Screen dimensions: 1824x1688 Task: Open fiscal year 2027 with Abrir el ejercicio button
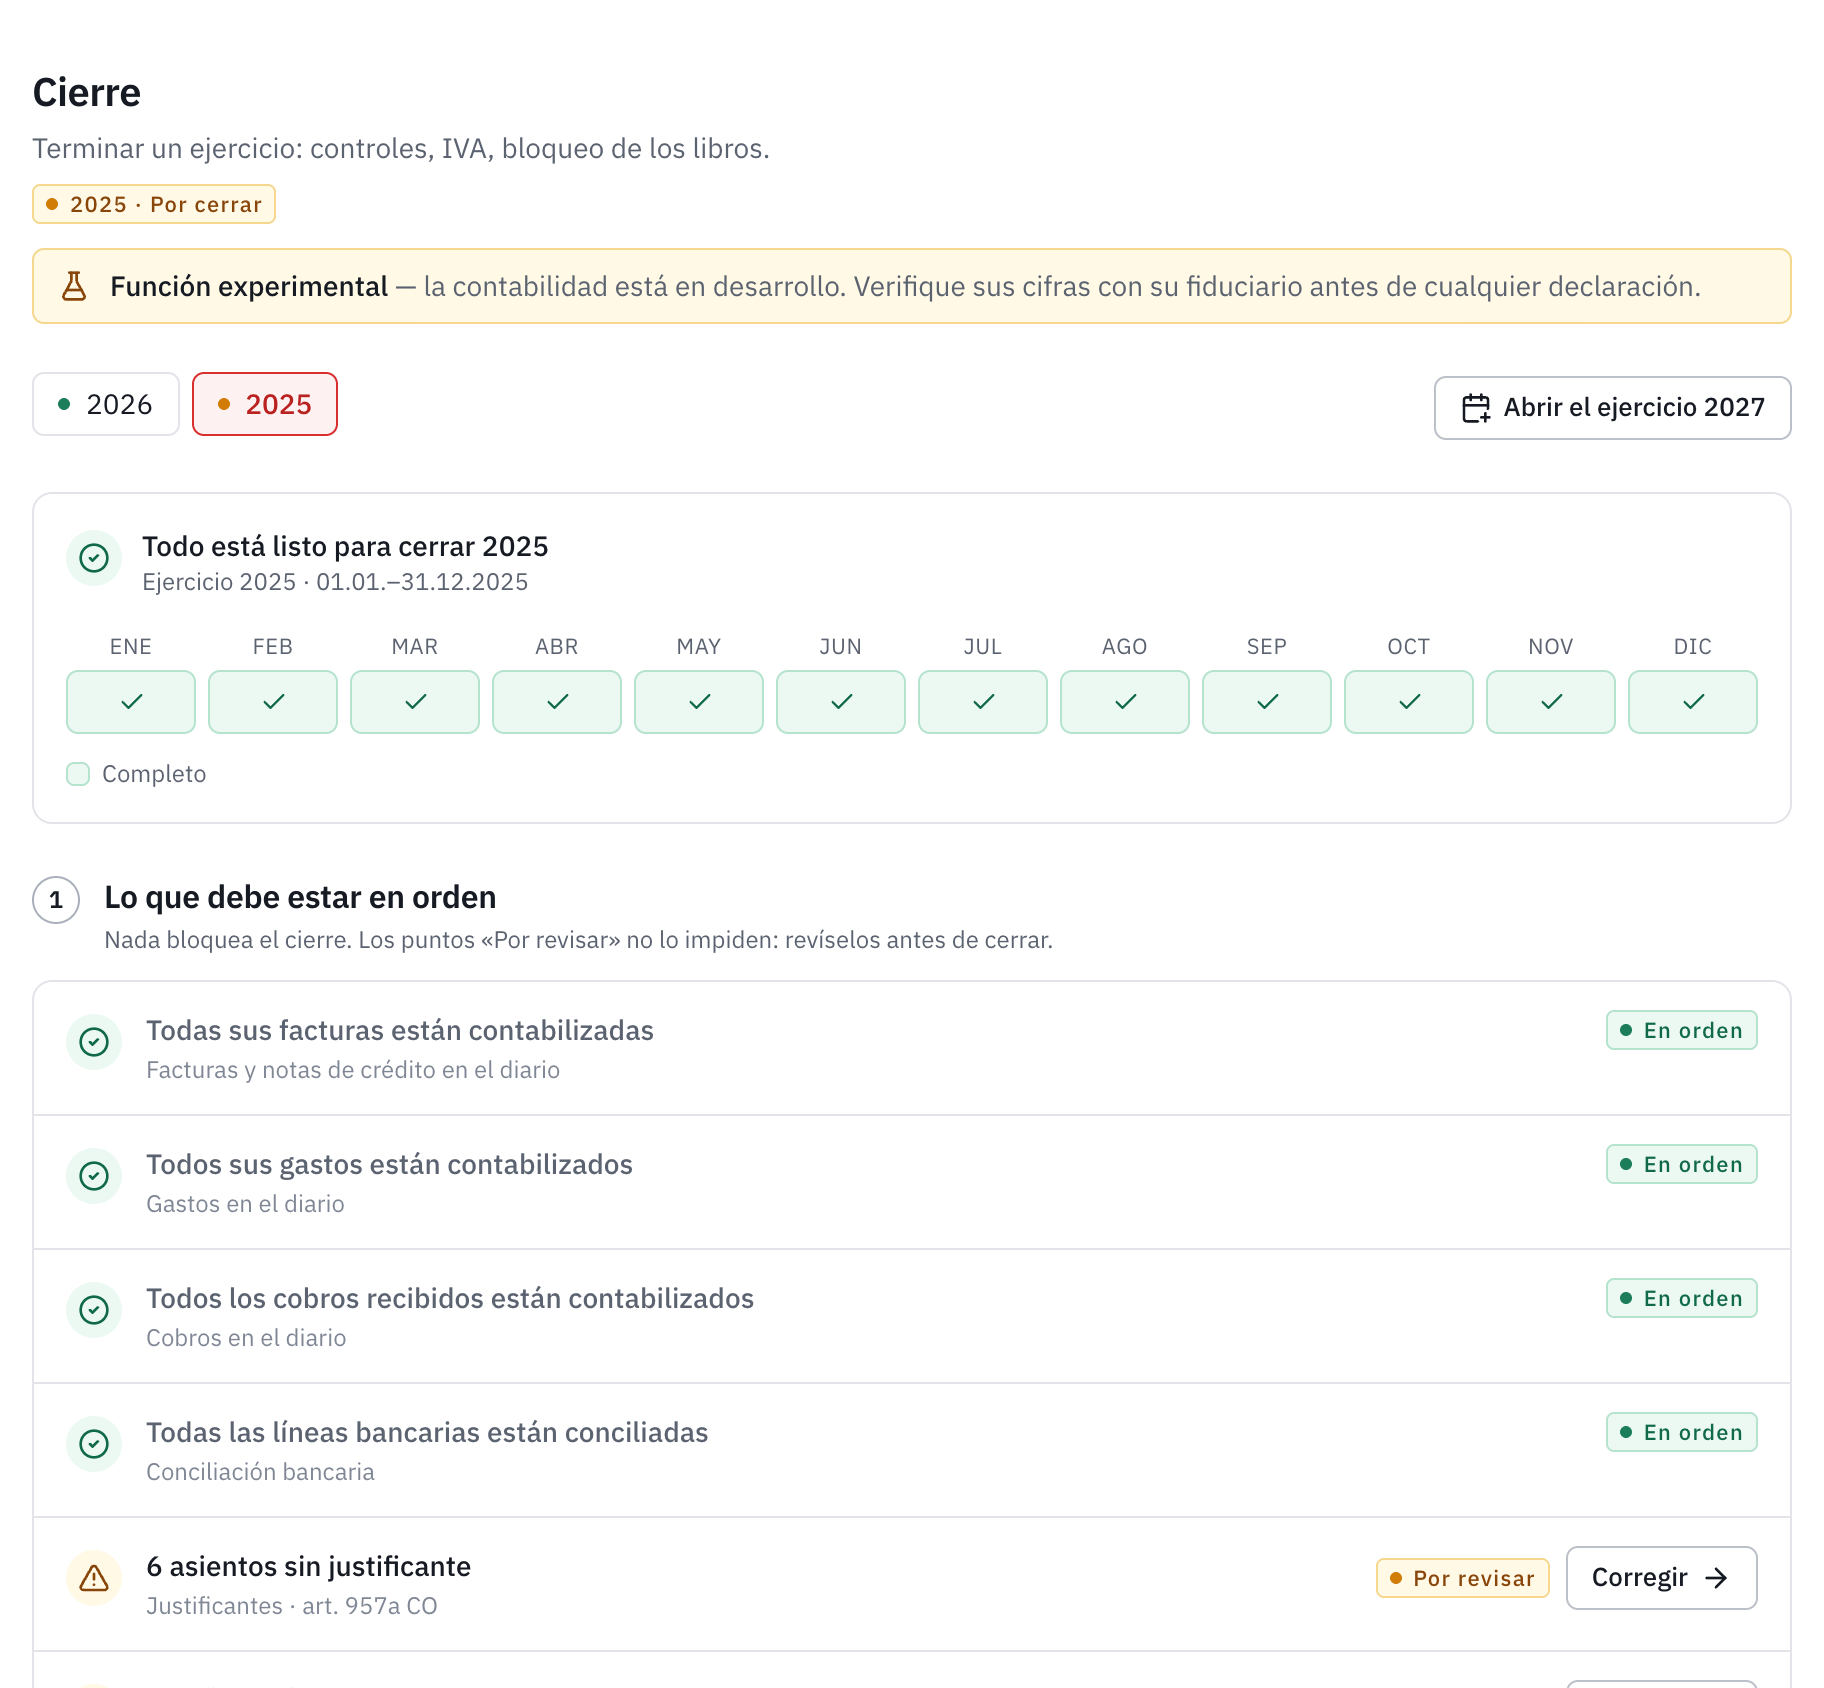tap(1612, 408)
